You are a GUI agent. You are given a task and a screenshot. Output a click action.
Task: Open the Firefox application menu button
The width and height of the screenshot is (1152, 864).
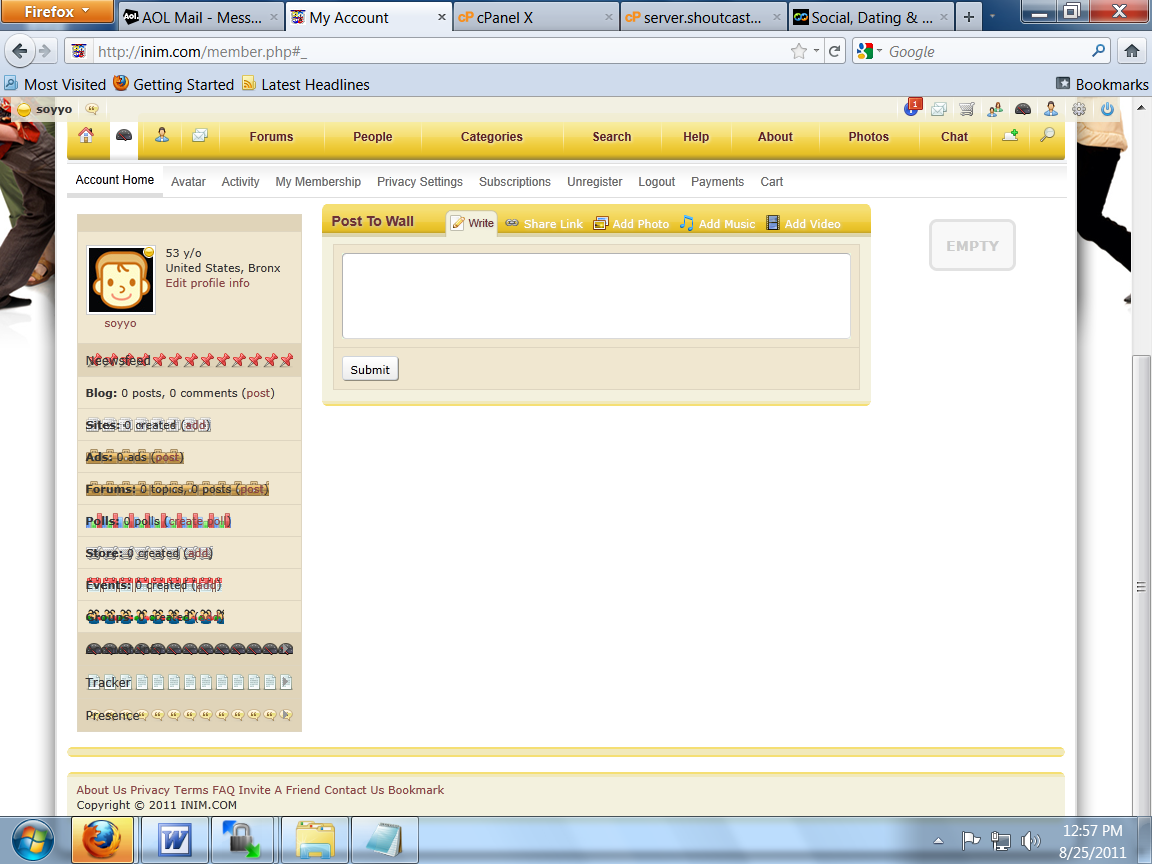coord(56,13)
